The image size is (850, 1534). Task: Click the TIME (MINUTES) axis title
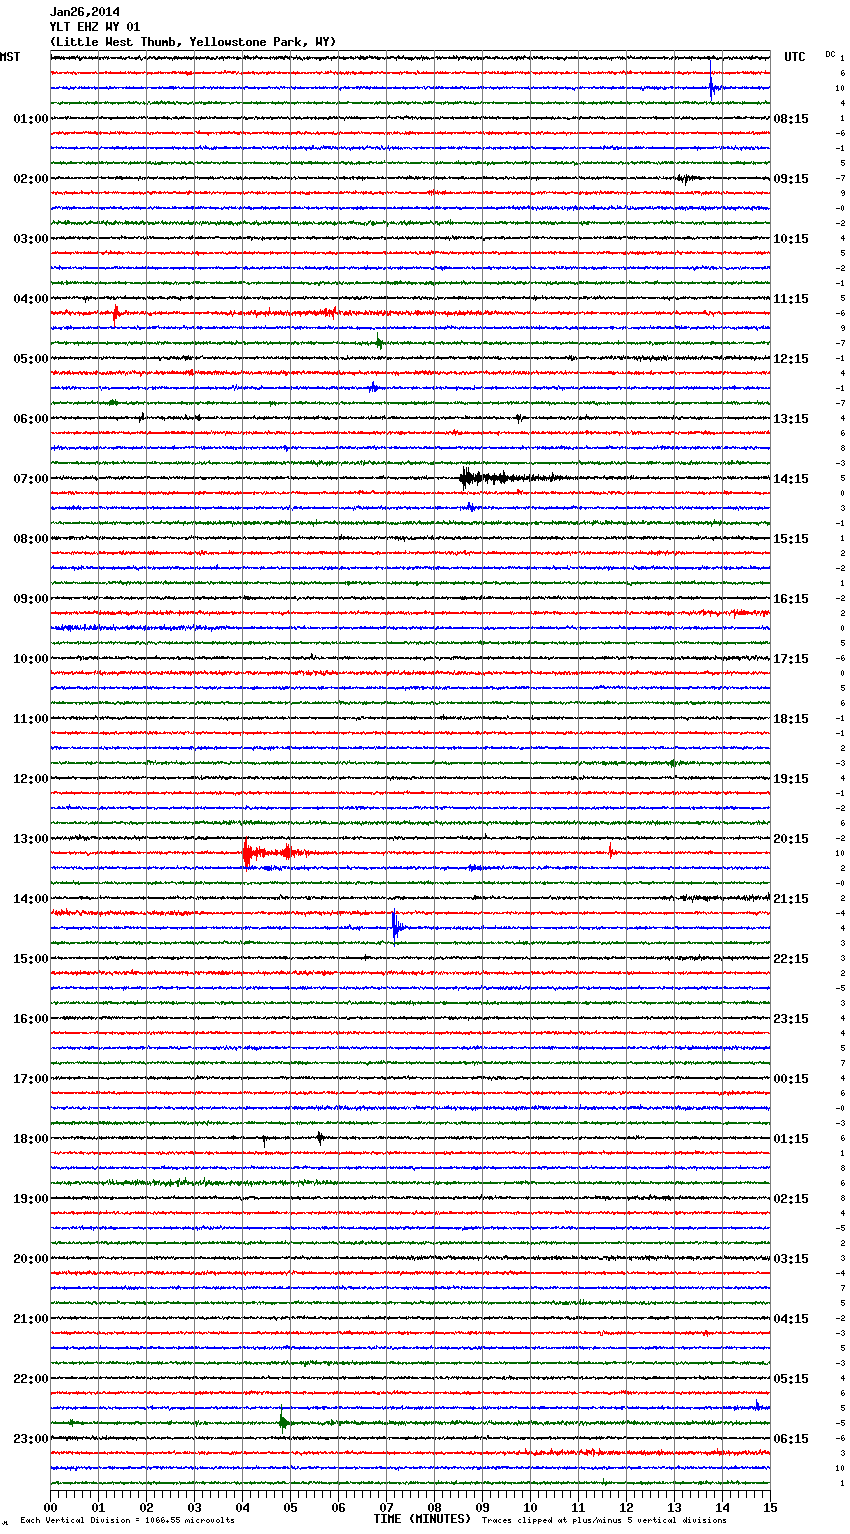click(422, 1519)
